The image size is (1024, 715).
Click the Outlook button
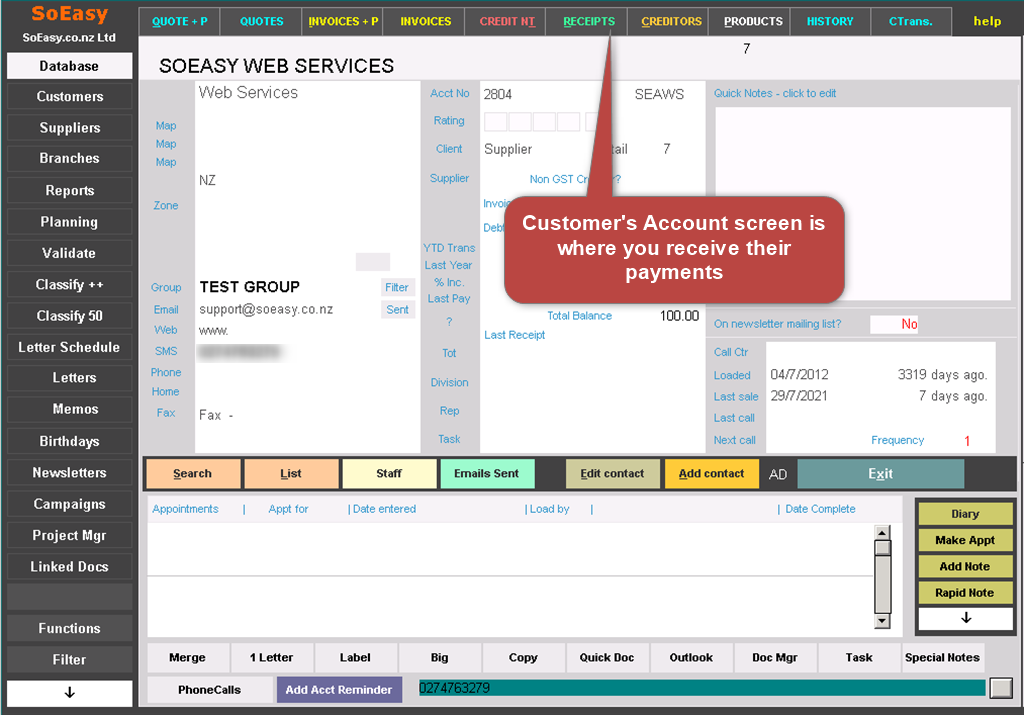pyautogui.click(x=691, y=658)
